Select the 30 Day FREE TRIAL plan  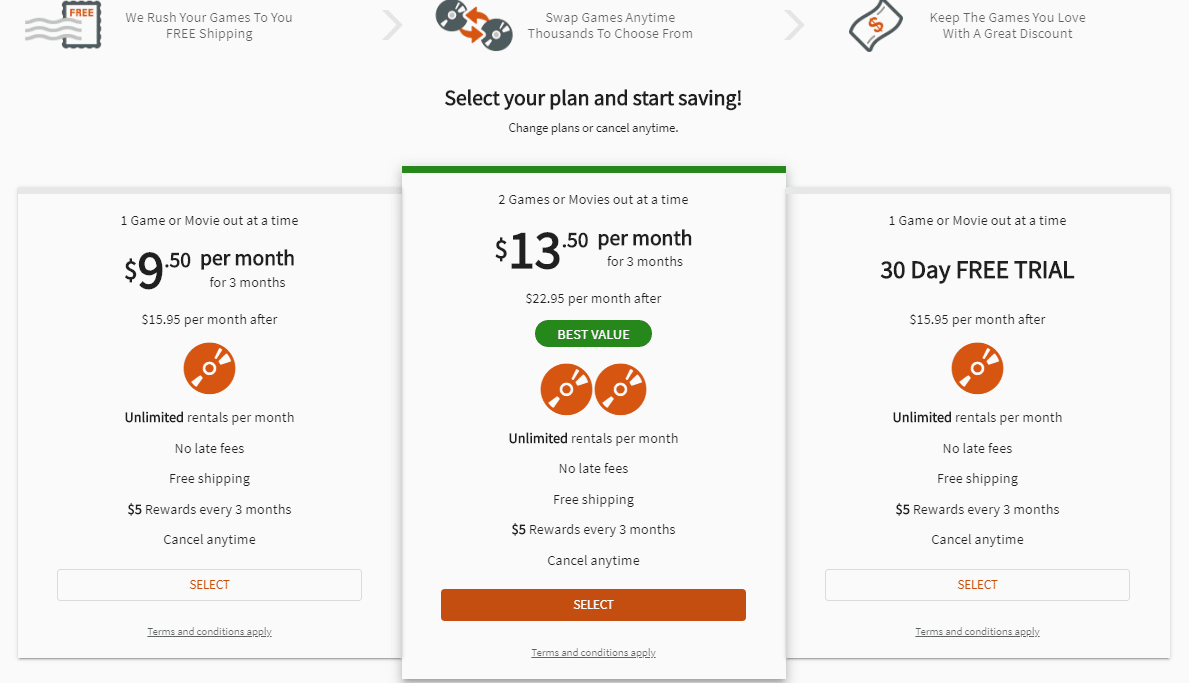click(x=977, y=584)
